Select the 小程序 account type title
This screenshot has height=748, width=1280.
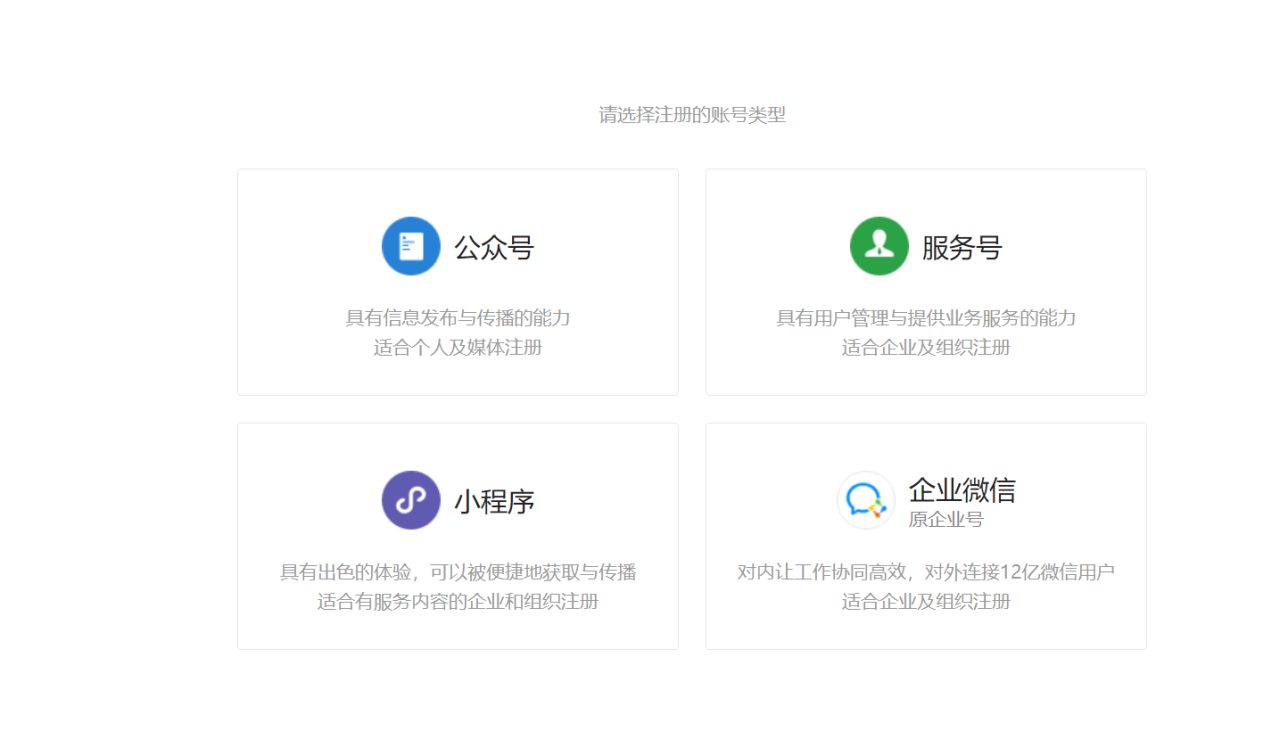(494, 501)
